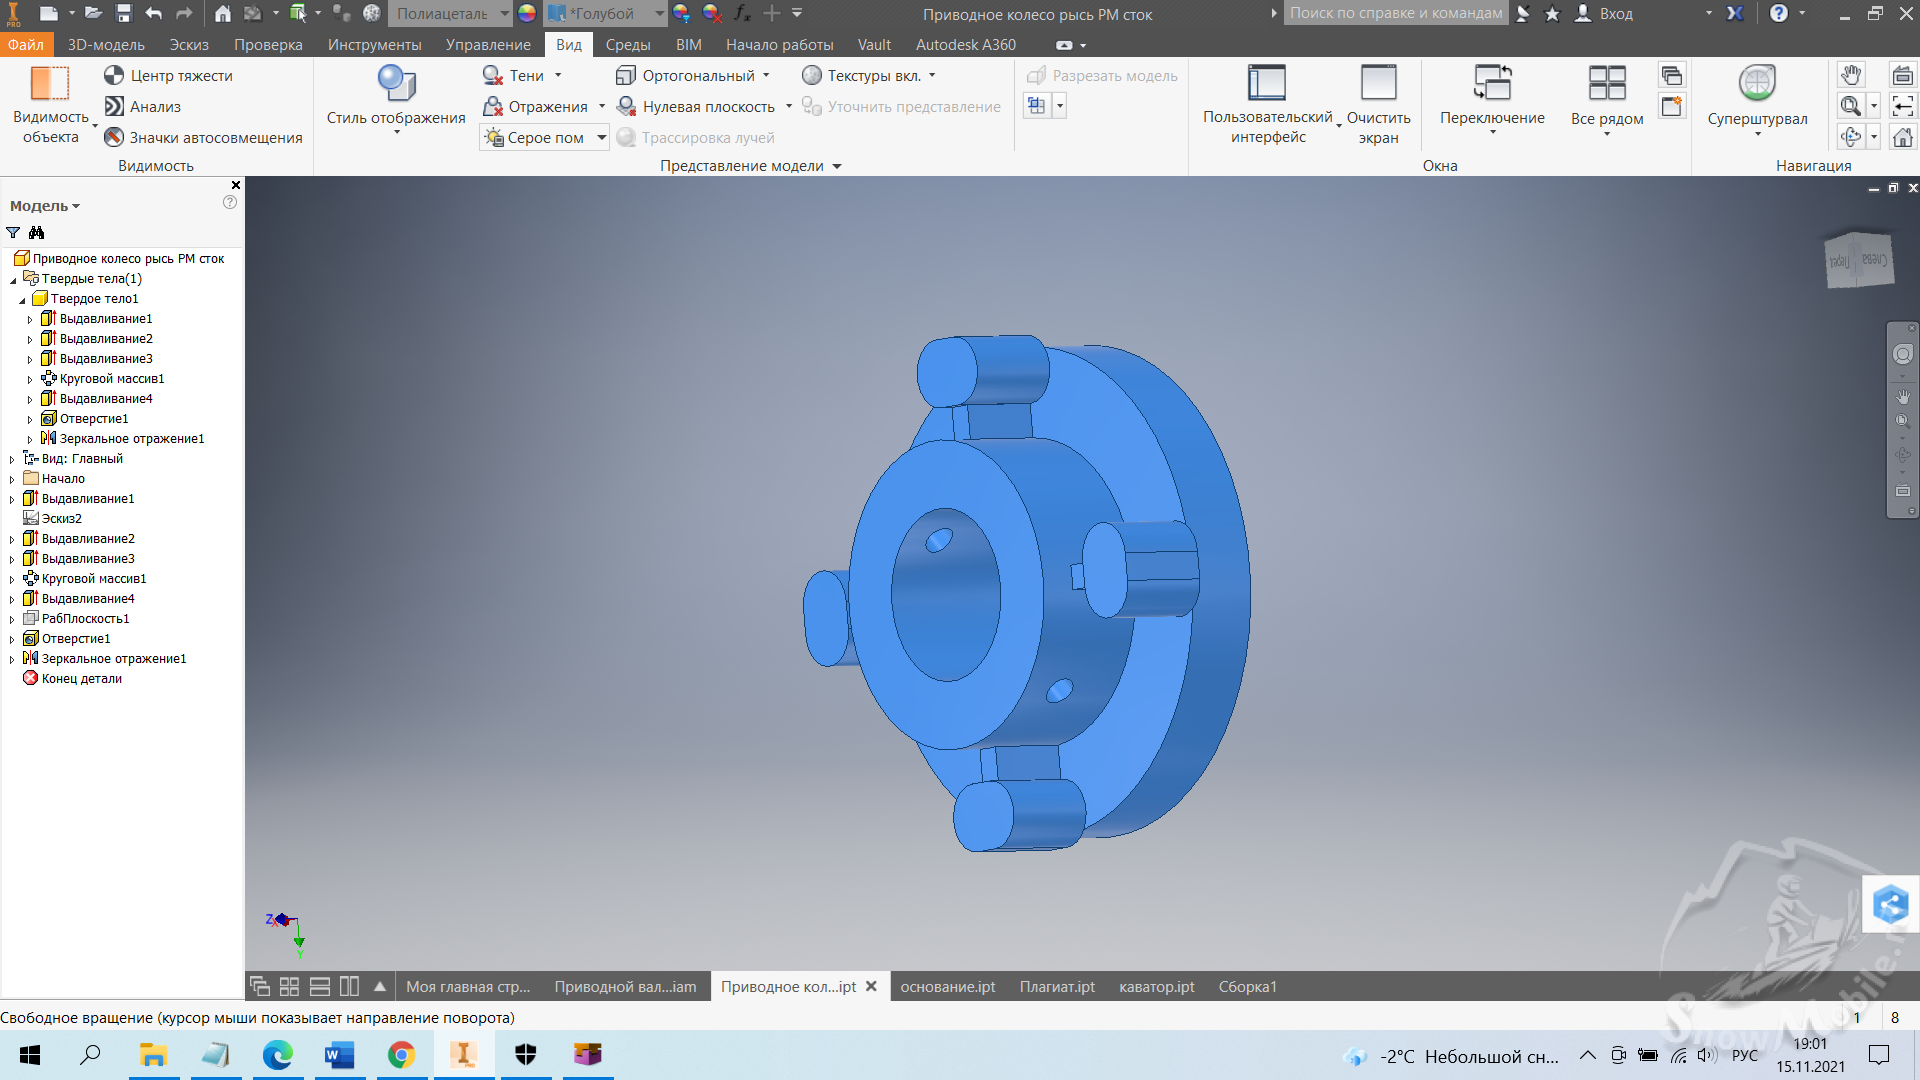Select Ортогональный projection mode
This screenshot has width=1920, height=1080.
click(x=686, y=76)
